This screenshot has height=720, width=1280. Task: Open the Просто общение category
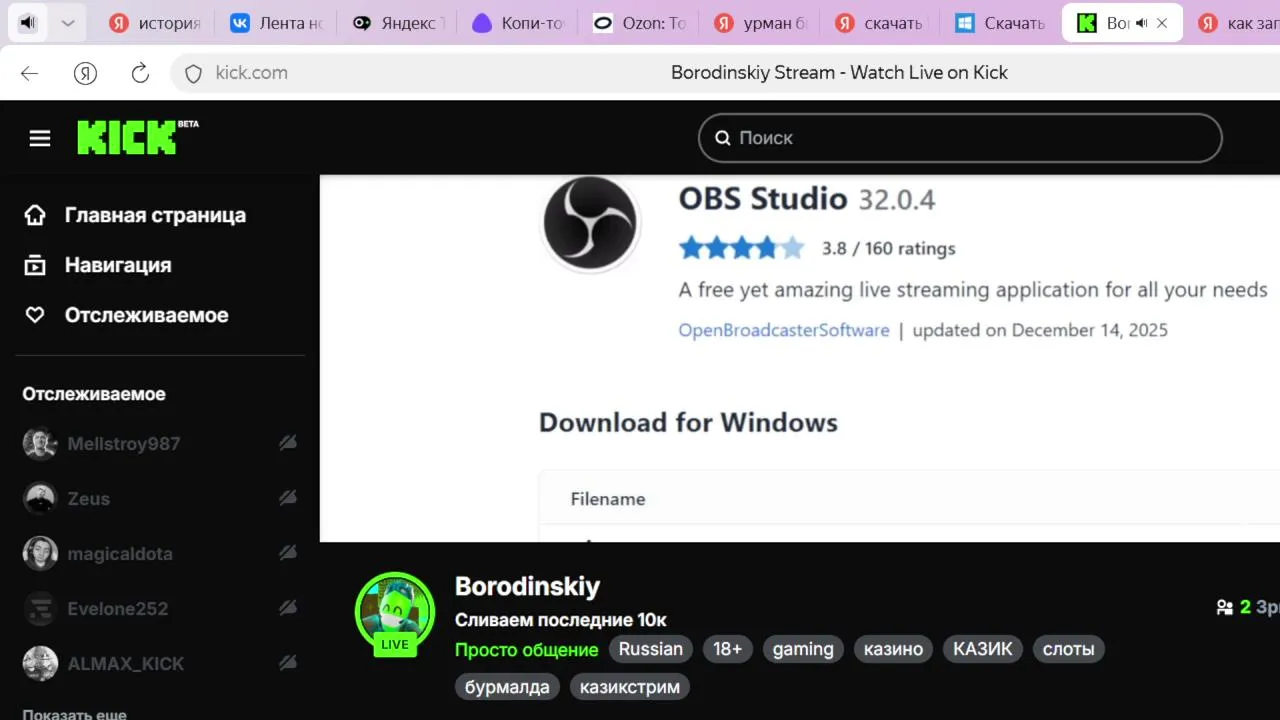(x=526, y=650)
